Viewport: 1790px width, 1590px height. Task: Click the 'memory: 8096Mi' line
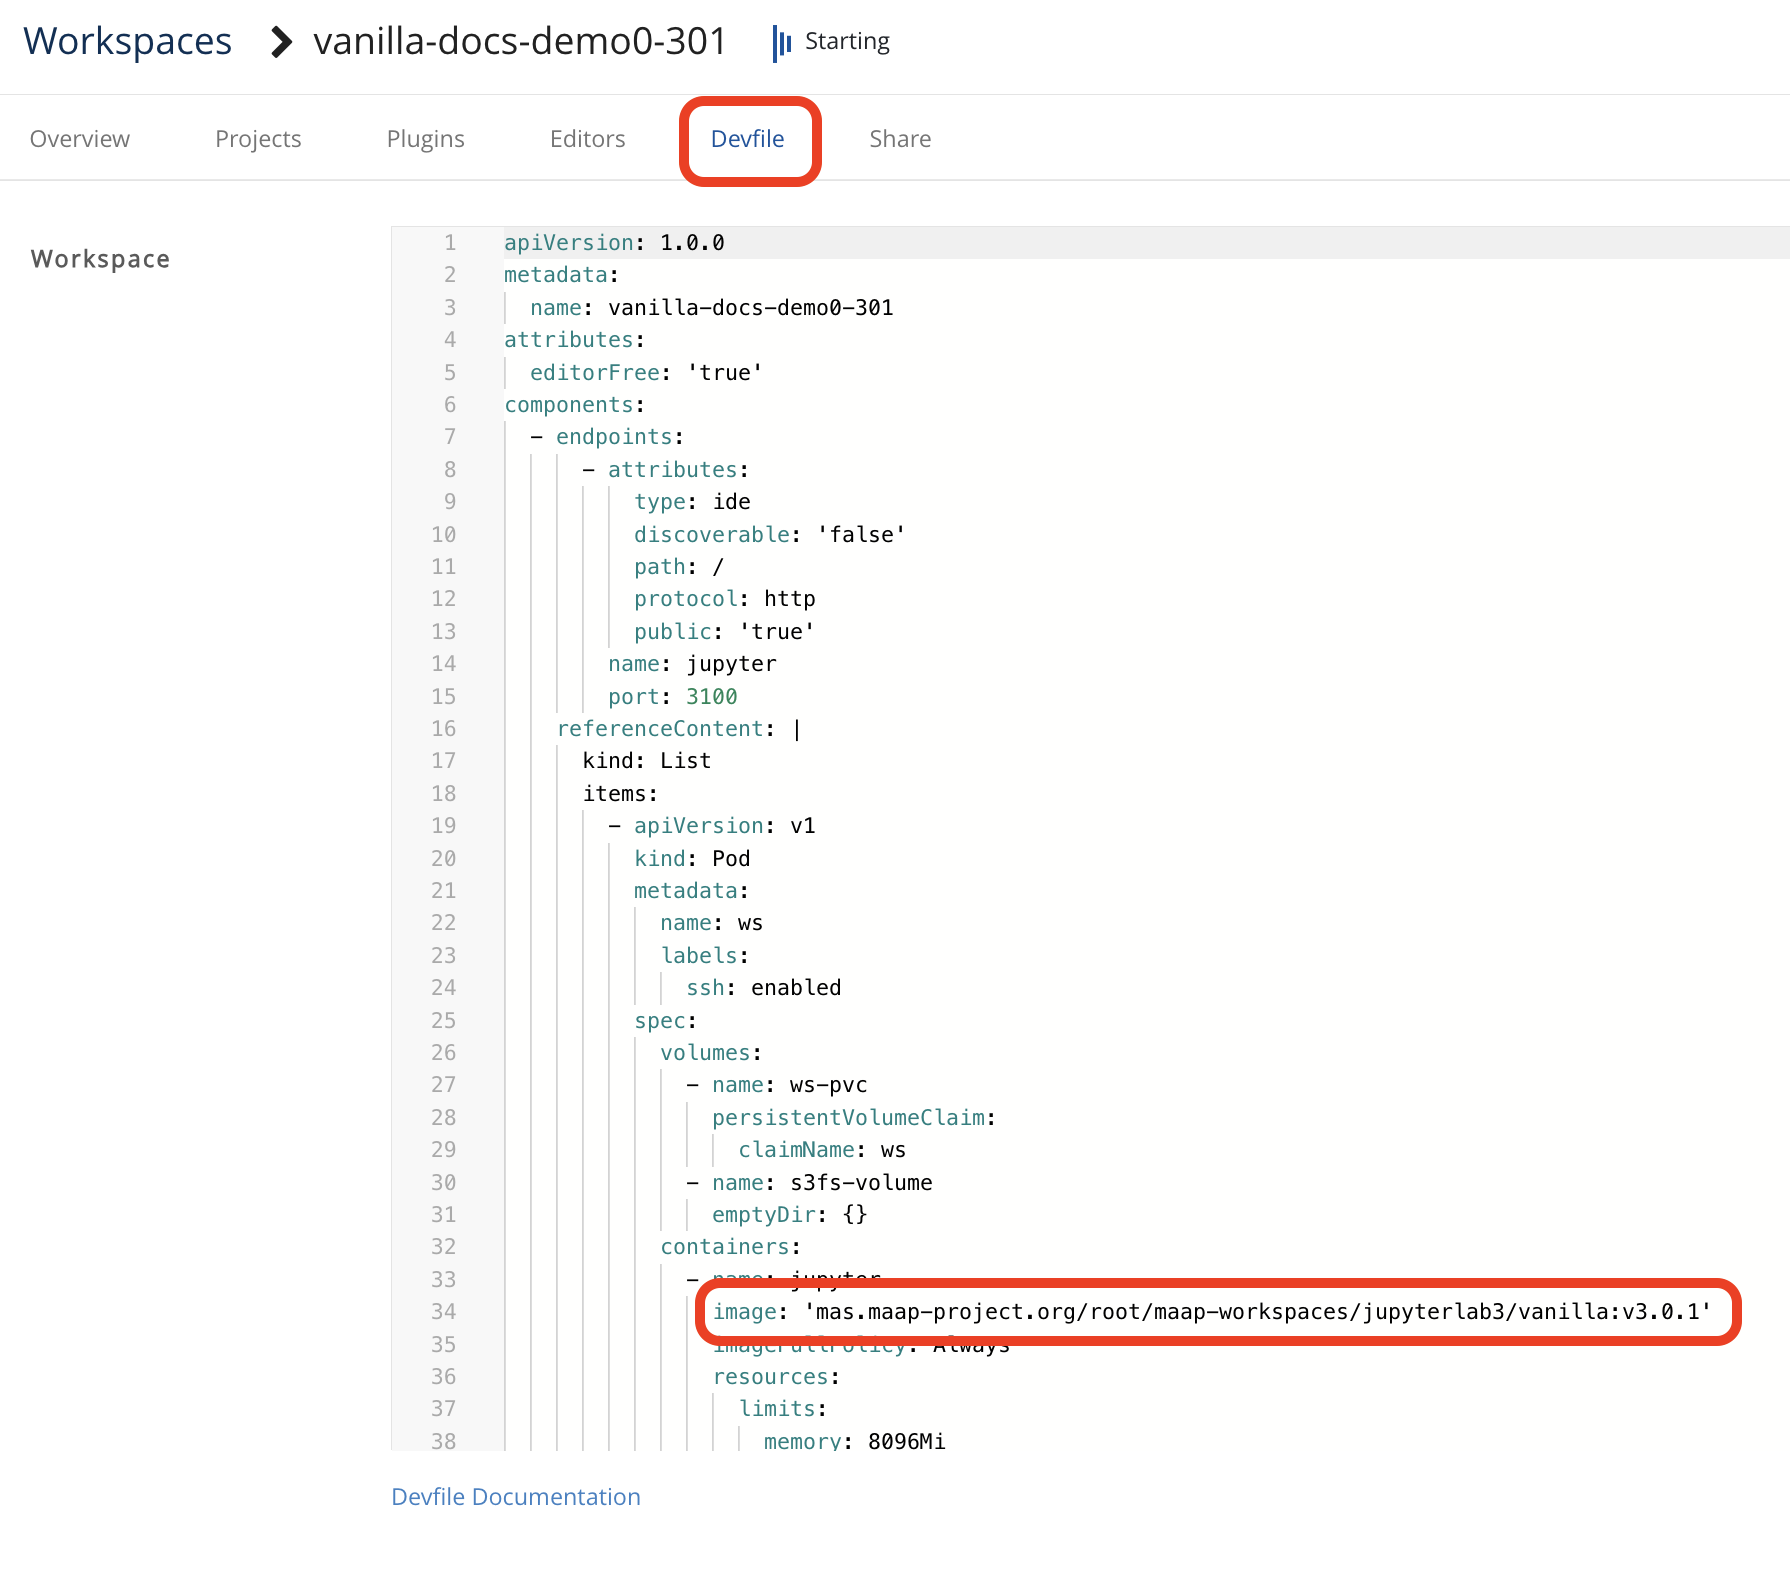coord(855,1441)
